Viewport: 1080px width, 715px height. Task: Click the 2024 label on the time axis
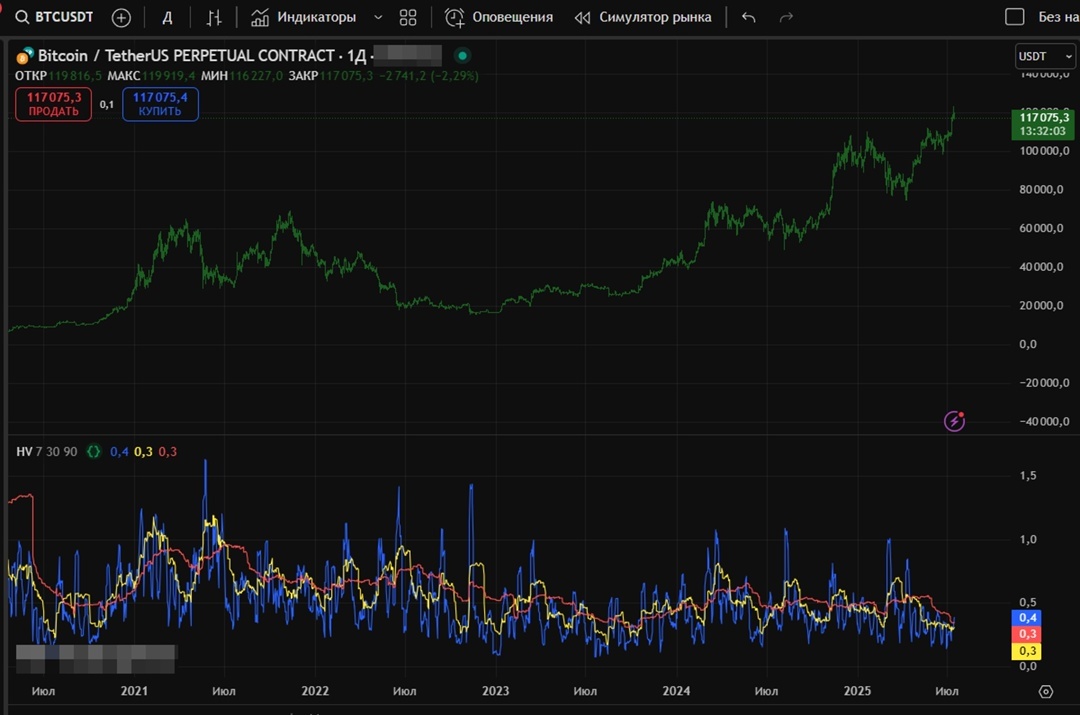coord(676,691)
